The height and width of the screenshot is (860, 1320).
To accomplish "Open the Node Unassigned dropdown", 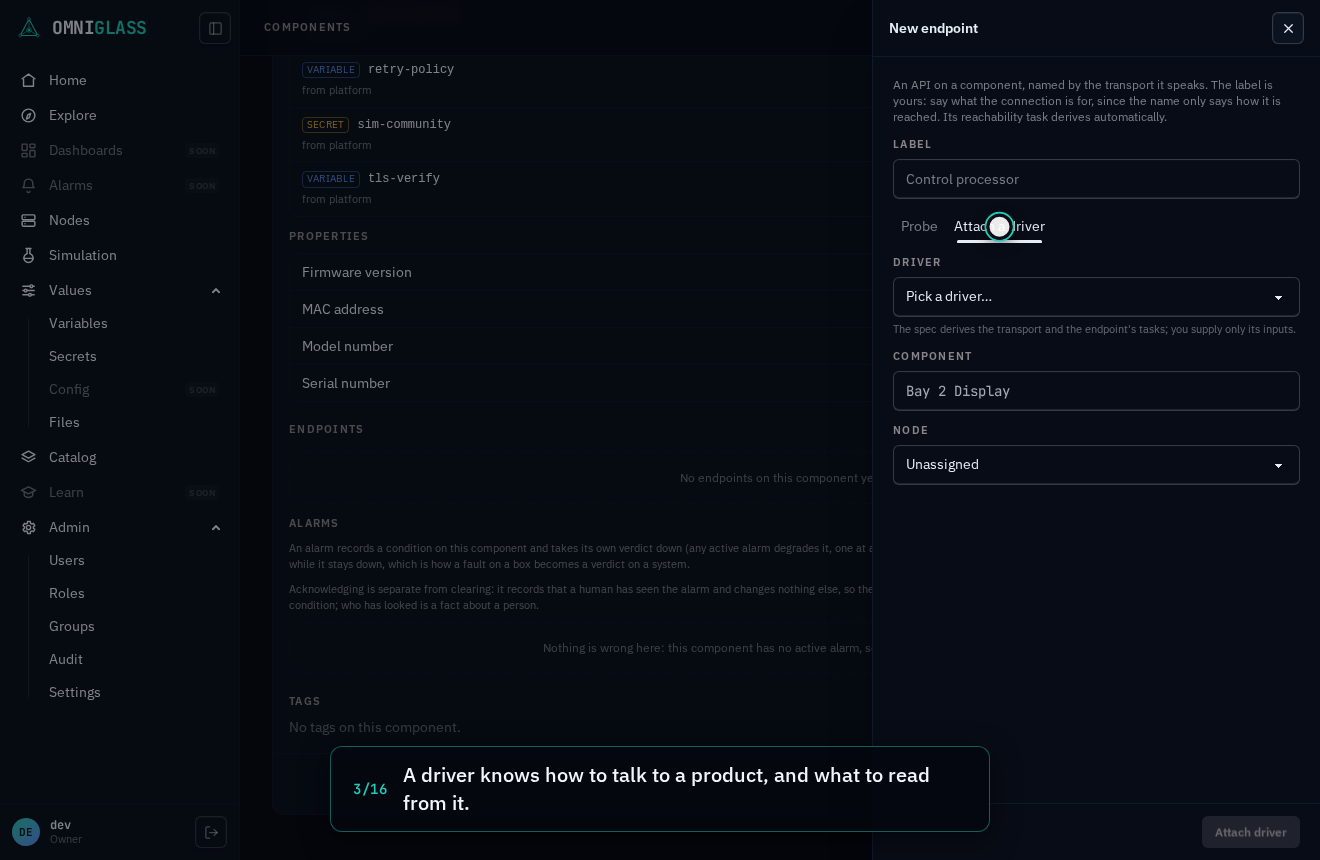I will click(1096, 465).
